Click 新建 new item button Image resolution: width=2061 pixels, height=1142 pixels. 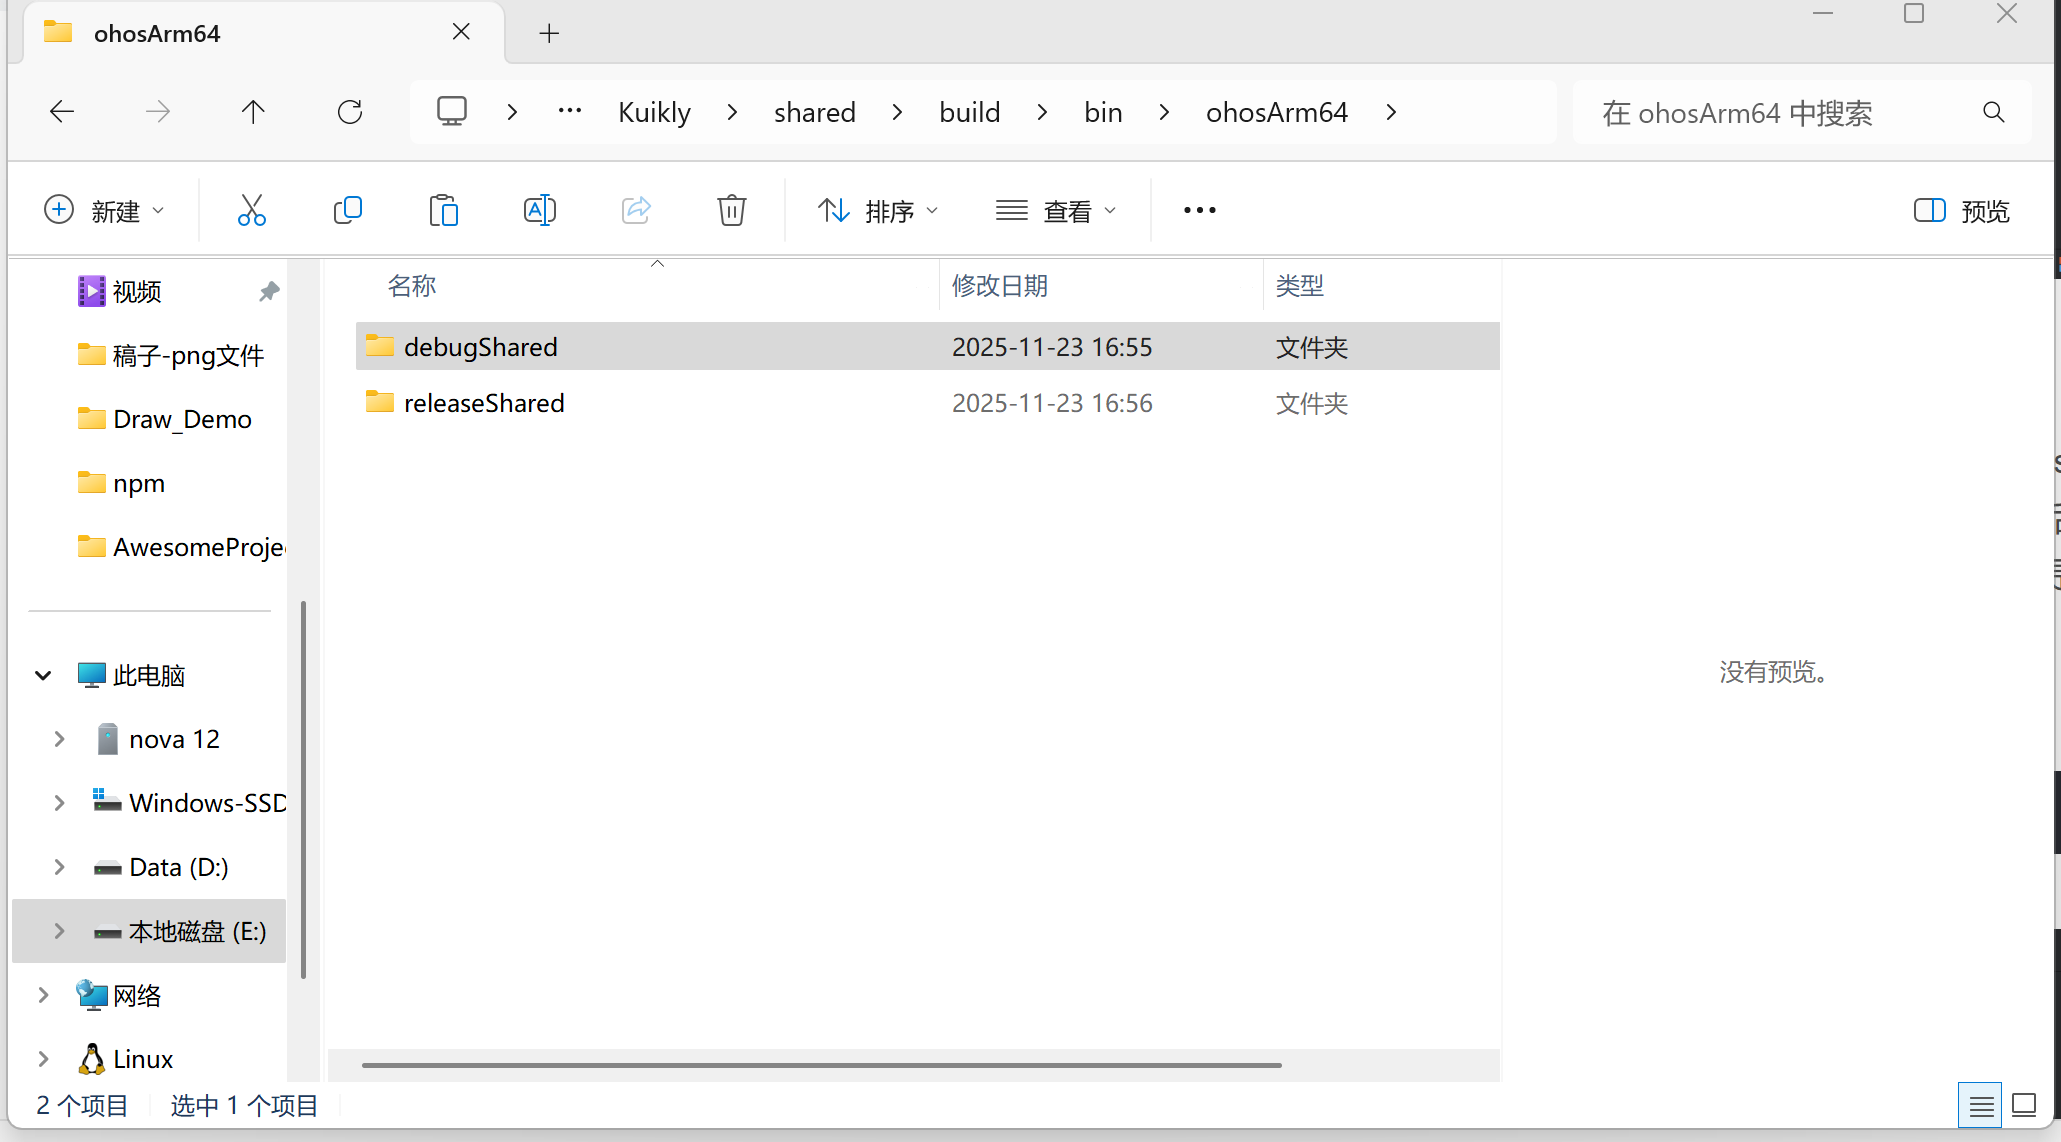[x=103, y=211]
